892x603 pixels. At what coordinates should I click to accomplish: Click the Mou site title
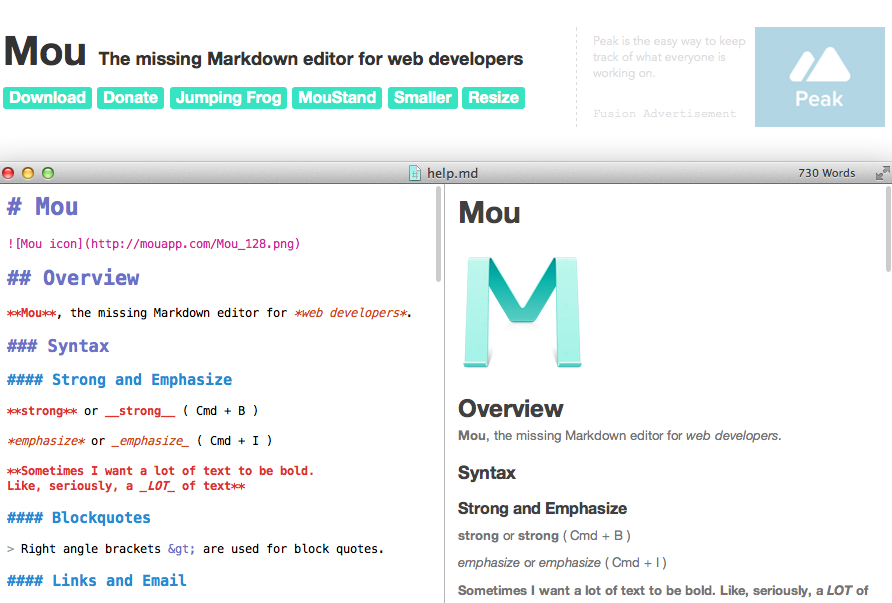click(x=45, y=51)
